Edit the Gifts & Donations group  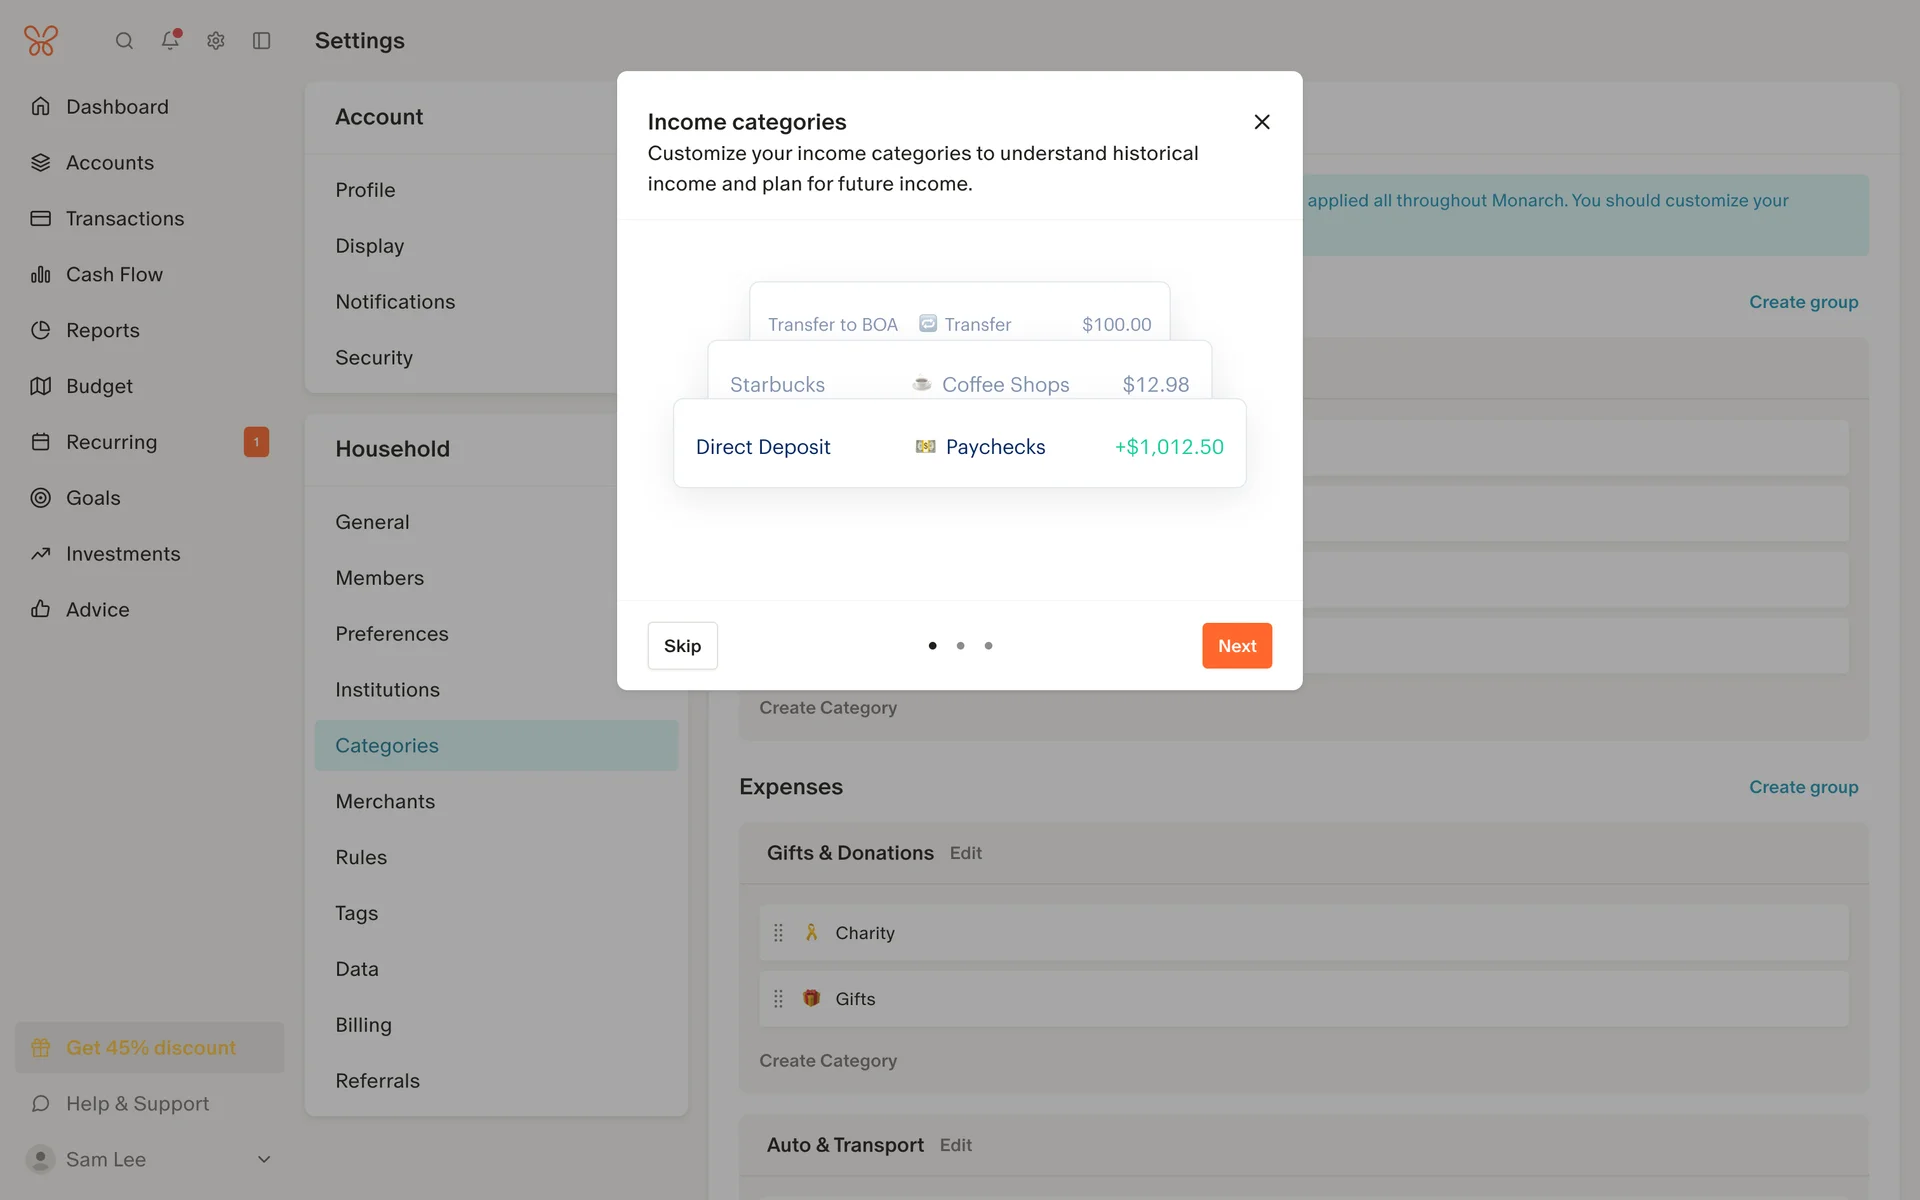pyautogui.click(x=965, y=853)
